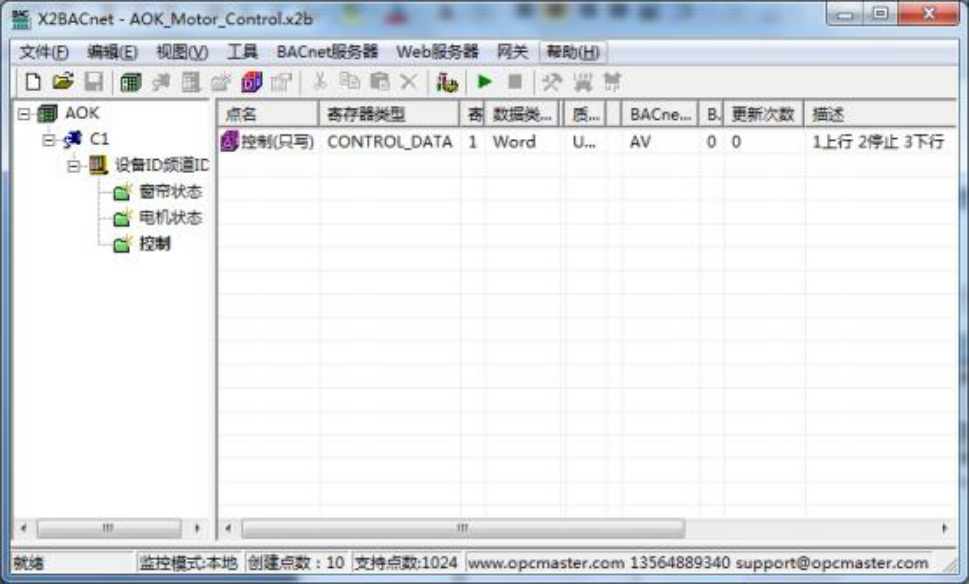Viewport: 969px width, 584px height.
Task: Click the monitor mode icon with hand
Action: coord(447,82)
